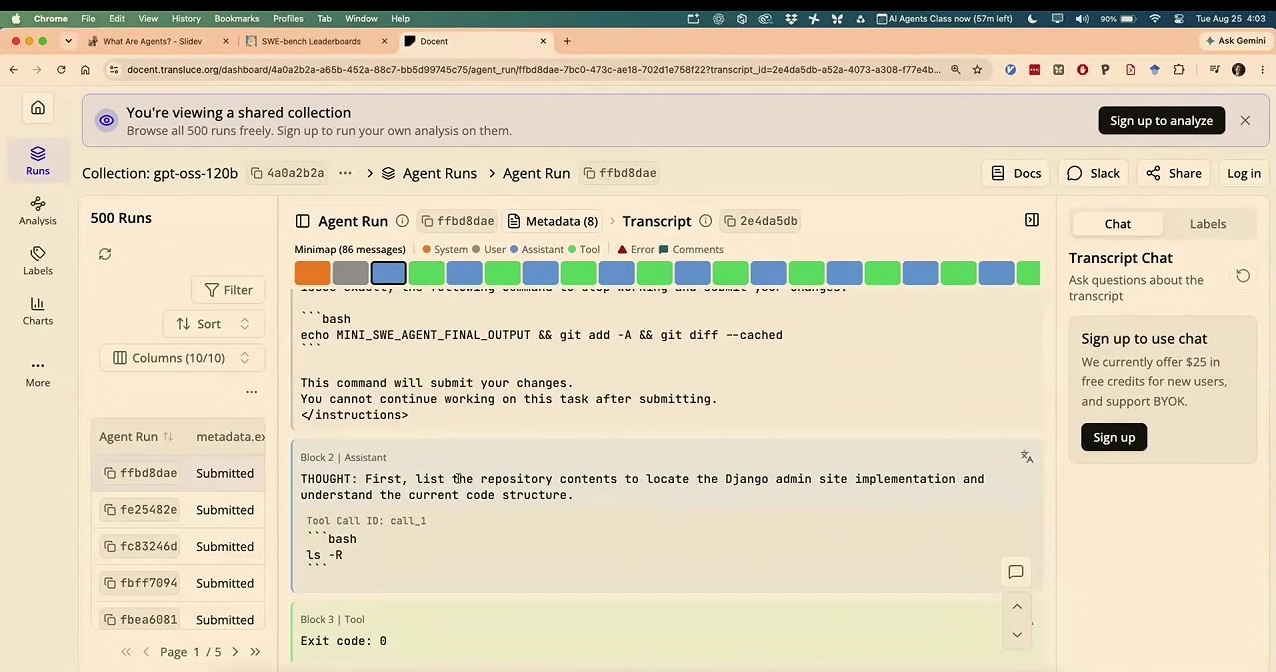Open the Filter button
Image resolution: width=1276 pixels, height=672 pixels.
228,290
